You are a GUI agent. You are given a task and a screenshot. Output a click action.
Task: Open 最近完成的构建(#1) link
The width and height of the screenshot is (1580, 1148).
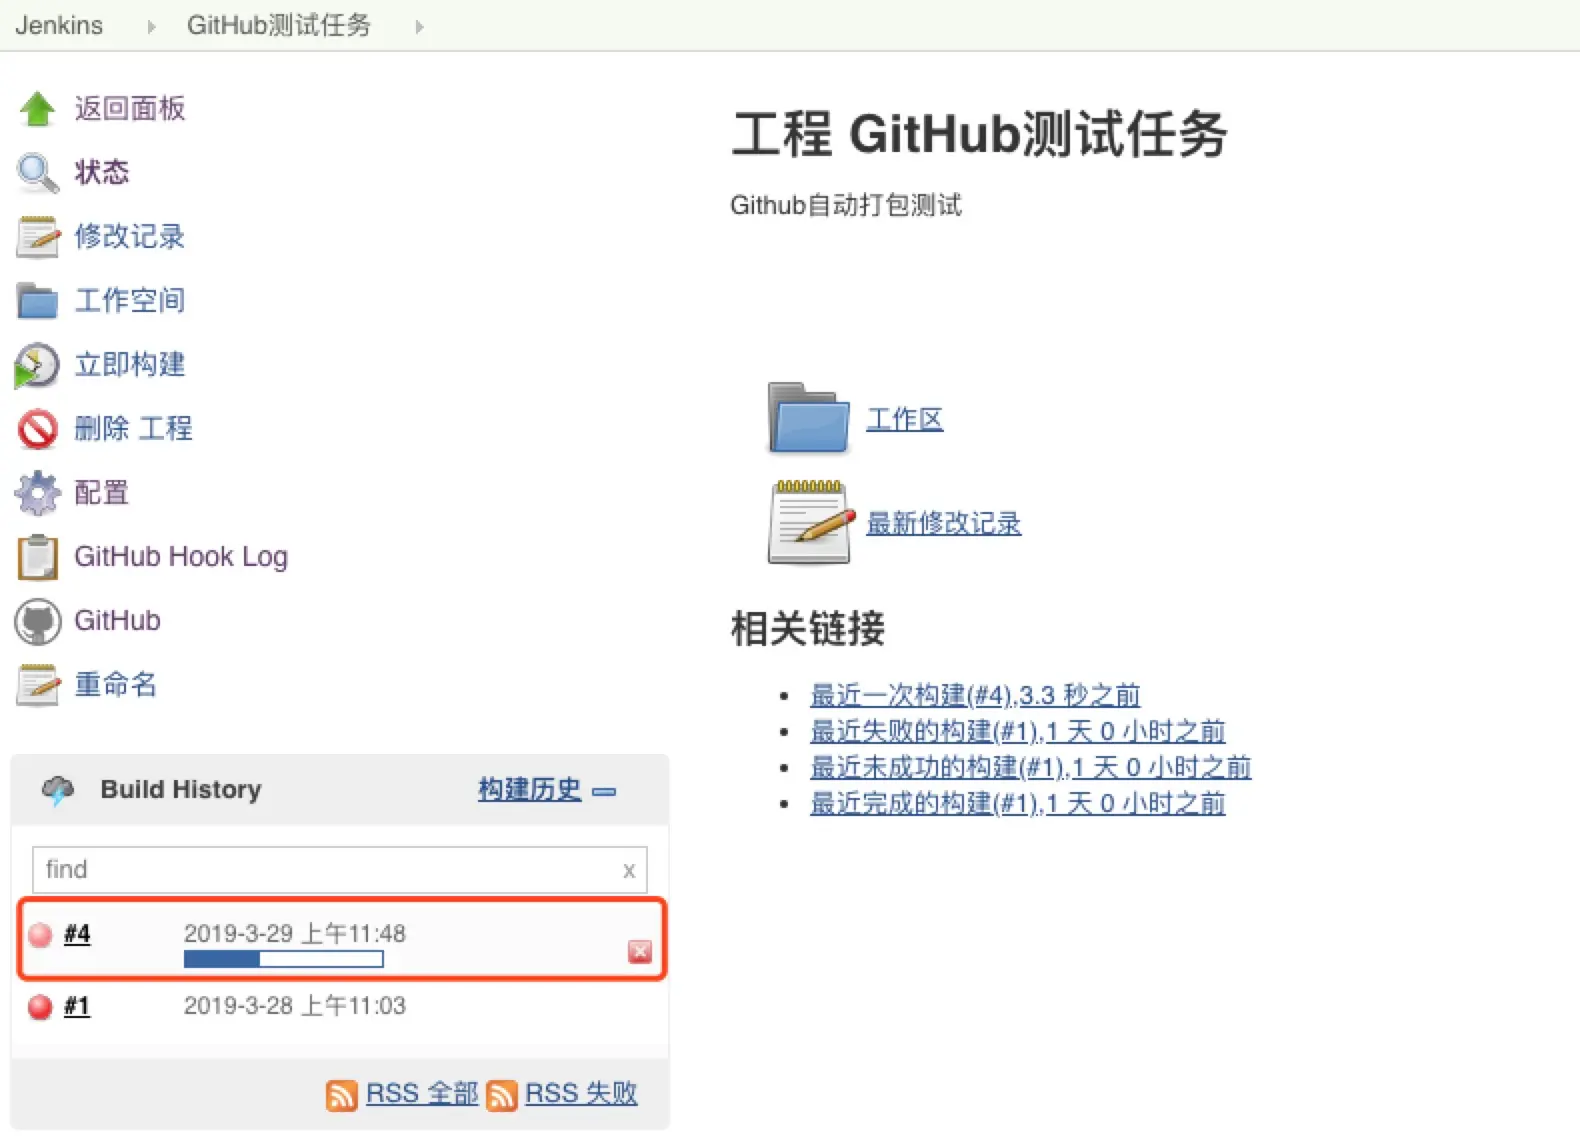tap(1018, 803)
